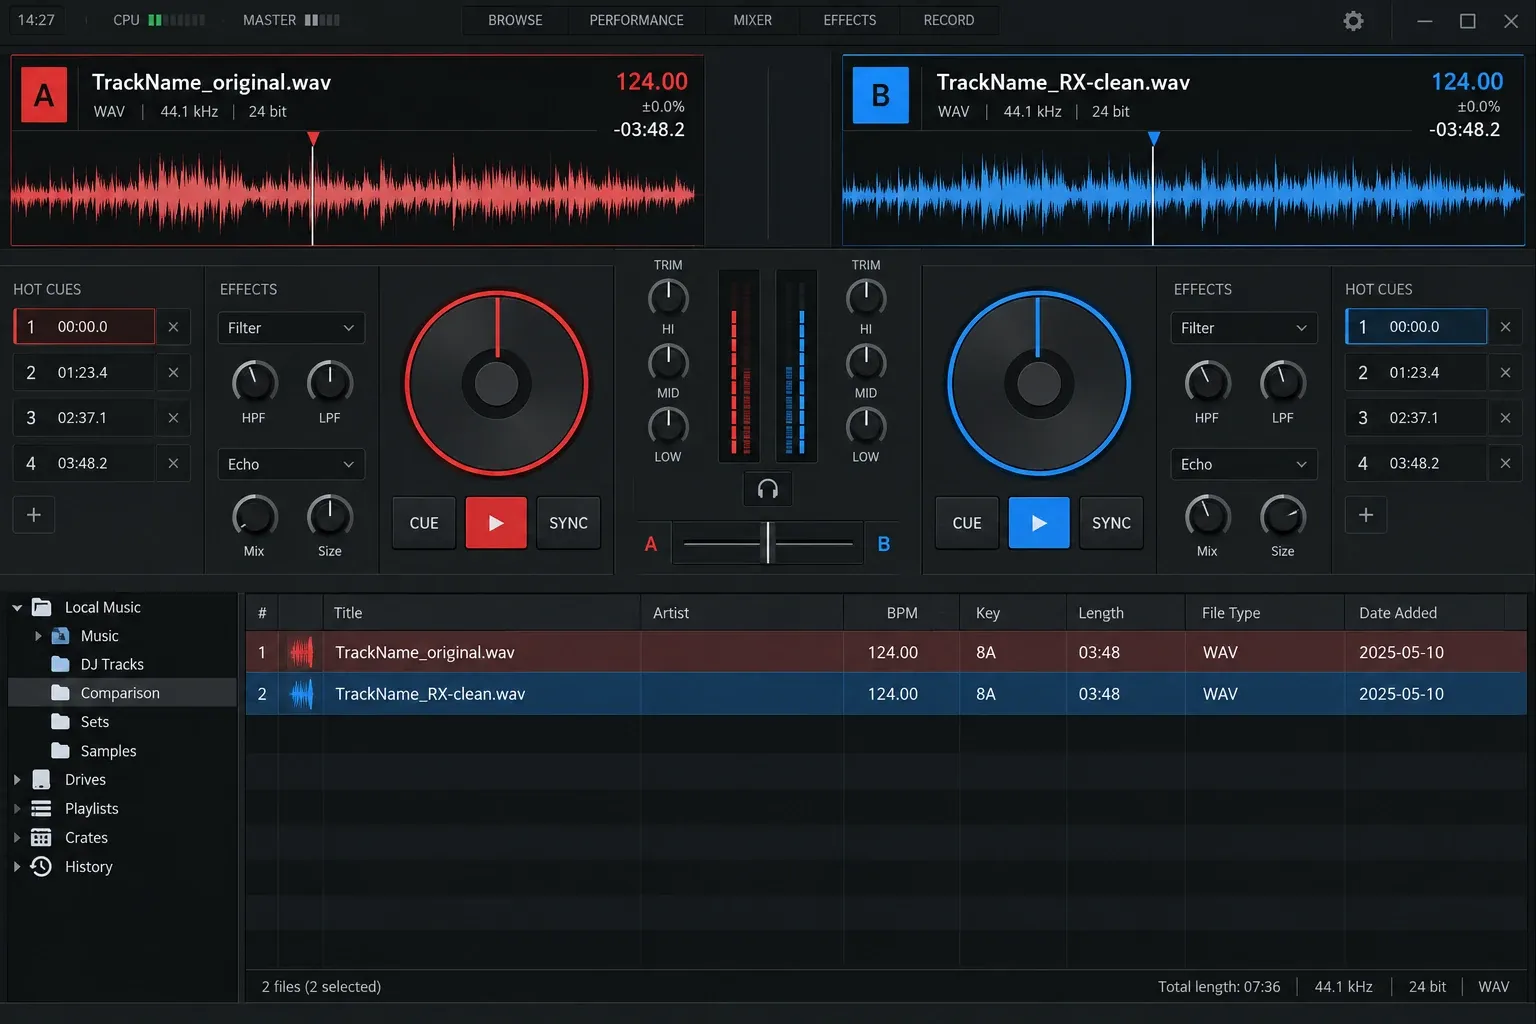Click the Drives device icon

(x=41, y=780)
